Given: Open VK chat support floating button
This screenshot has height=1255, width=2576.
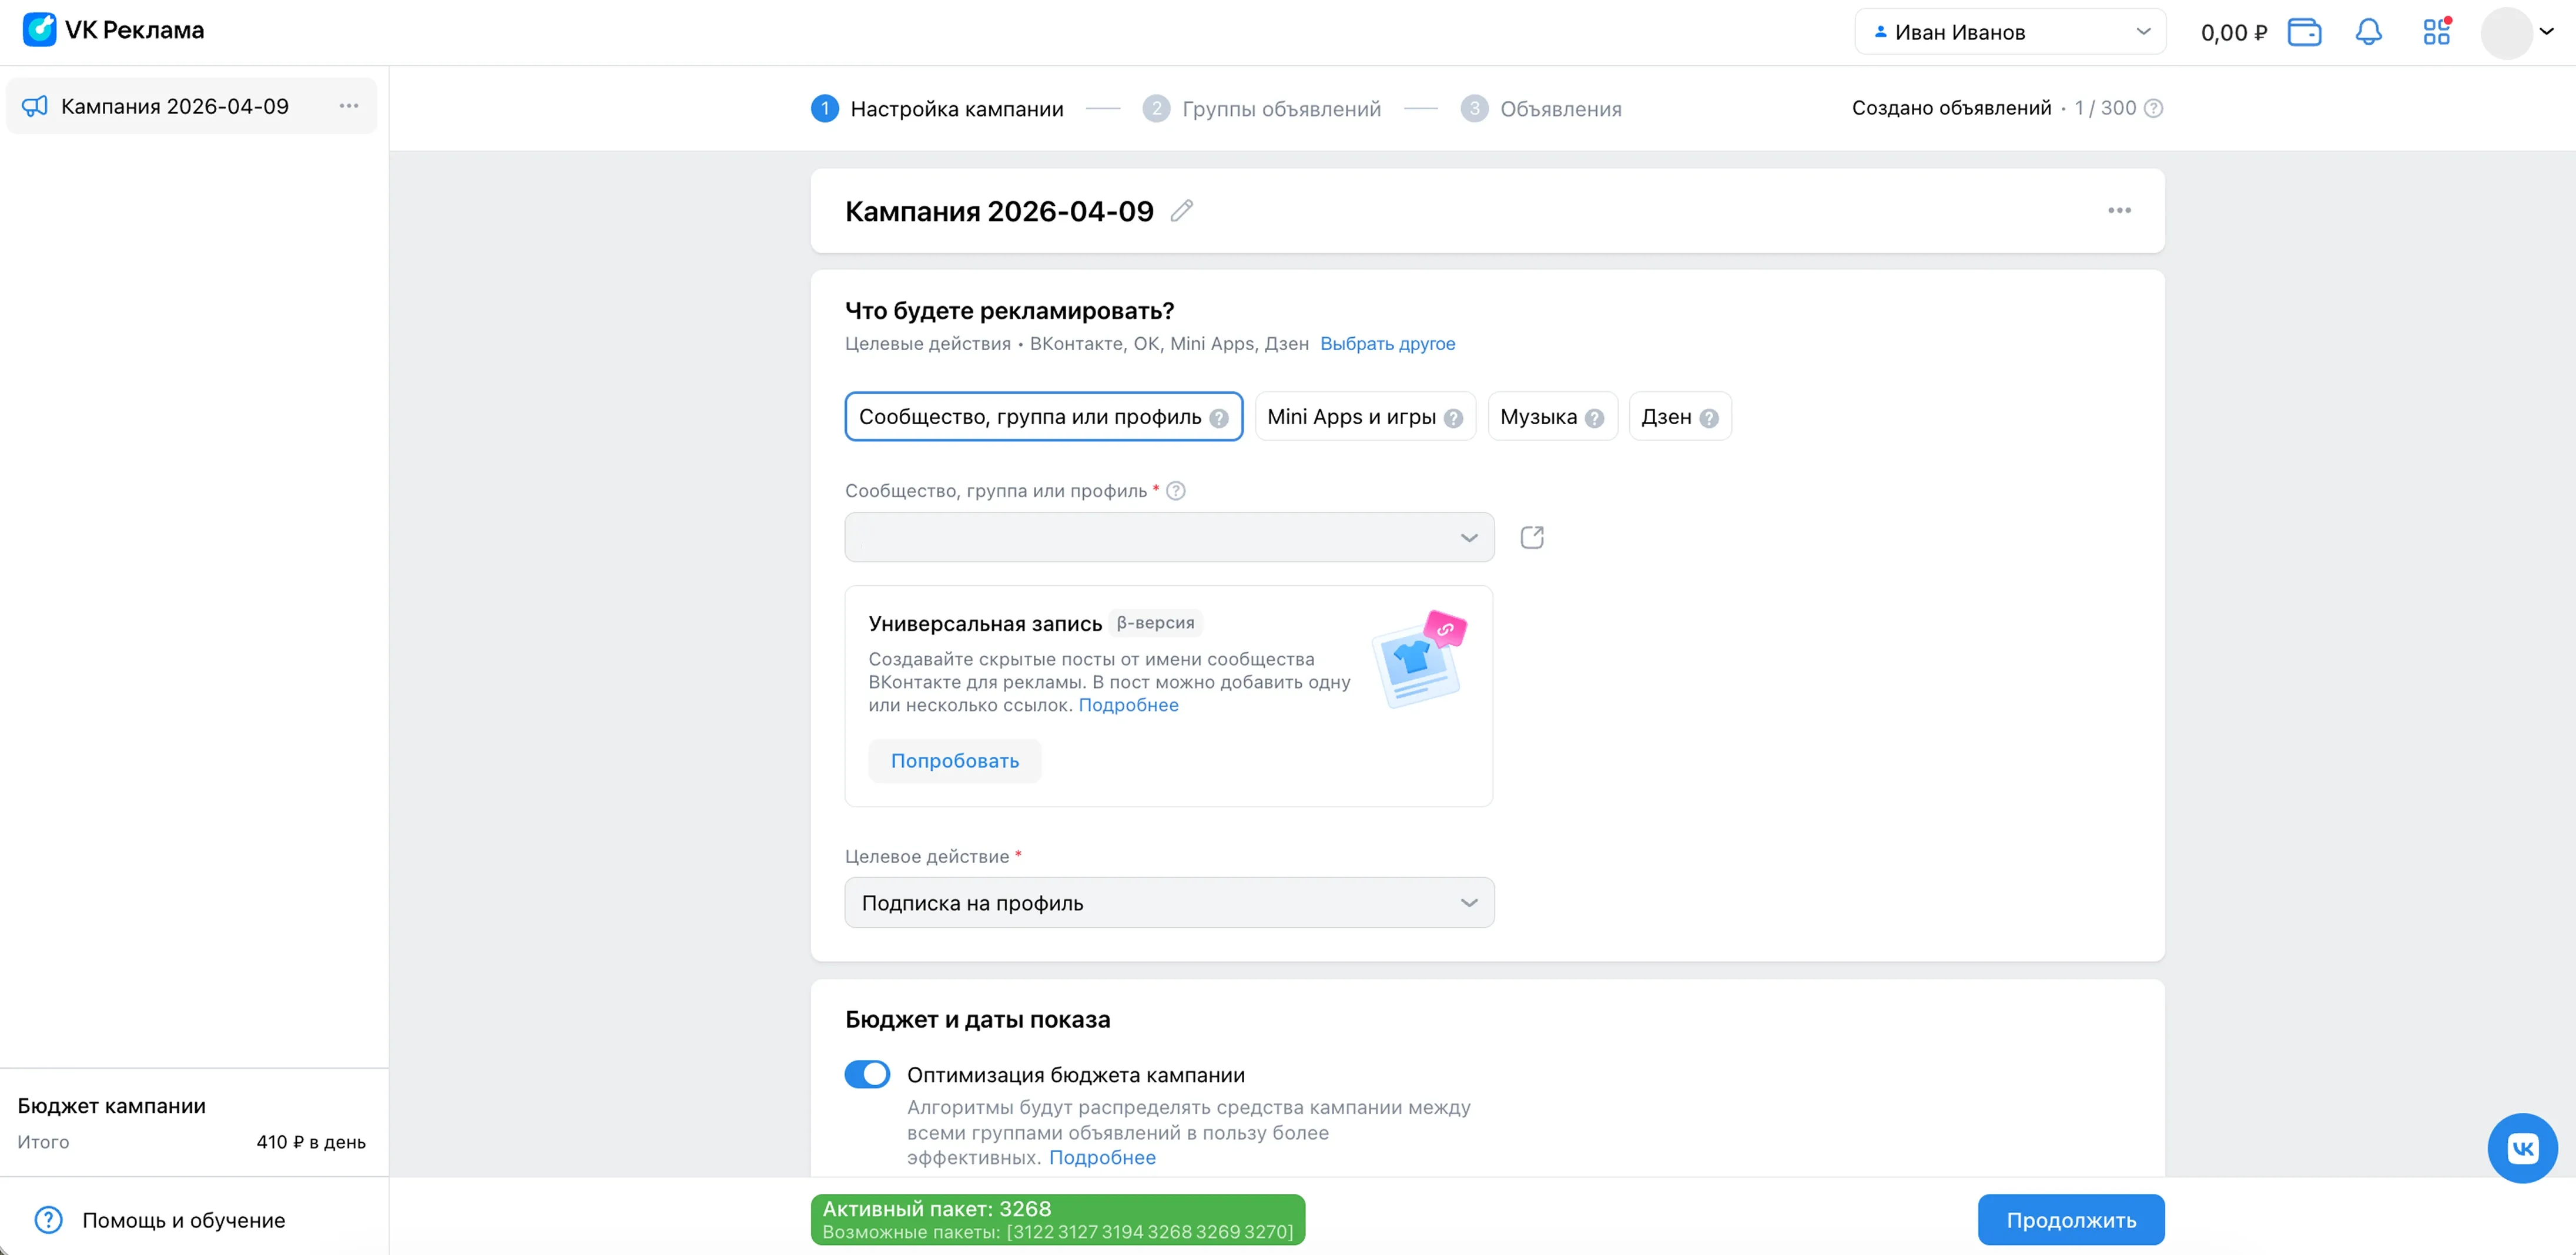Looking at the screenshot, I should [x=2522, y=1148].
